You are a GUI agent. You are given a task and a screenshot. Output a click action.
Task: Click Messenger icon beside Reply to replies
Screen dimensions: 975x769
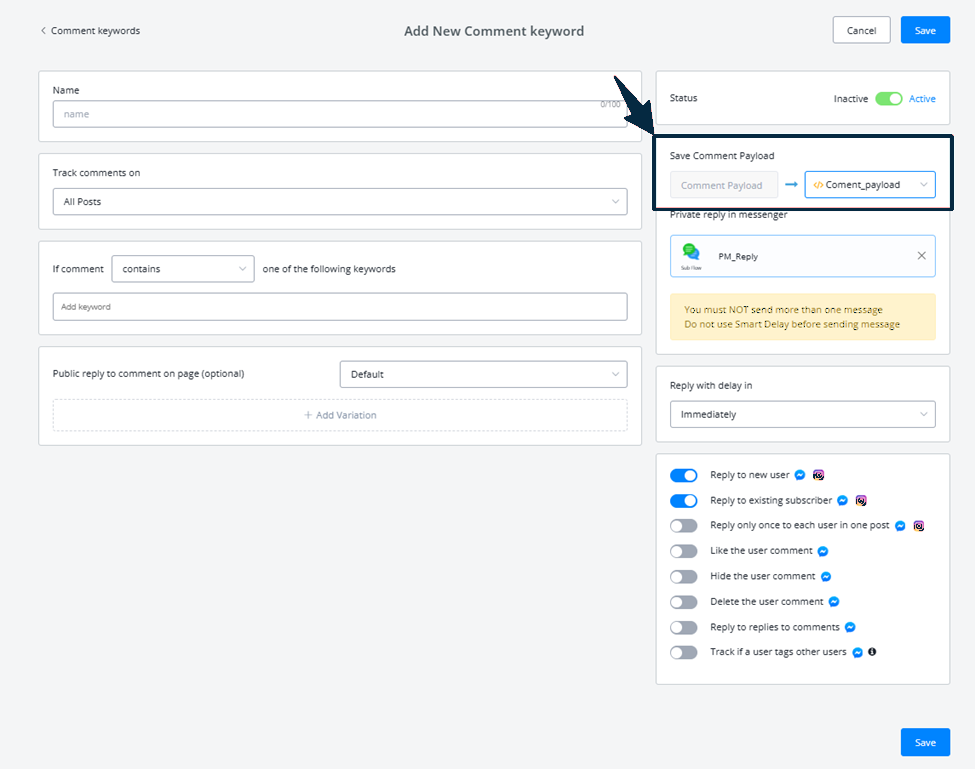850,627
